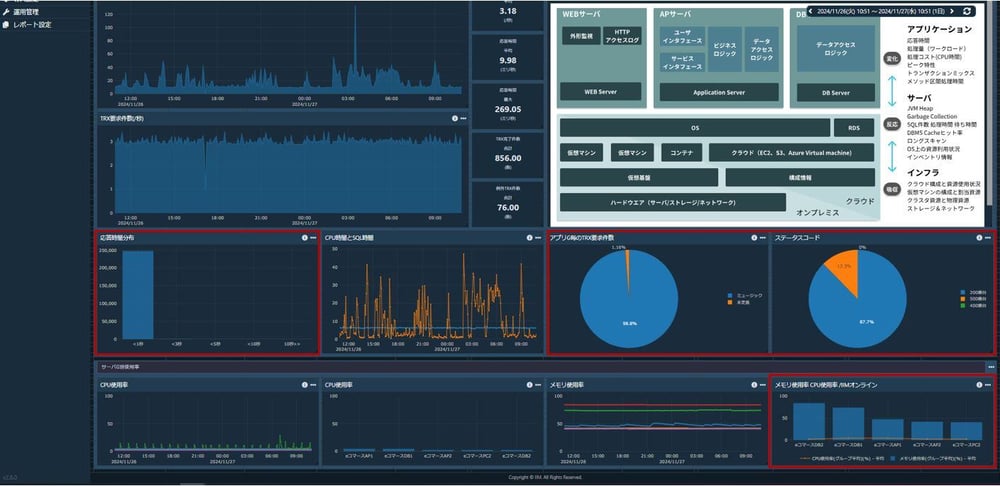This screenshot has height=486, width=1000.
Task: Click the 76.00 exception TRX value
Action: pyautogui.click(x=508, y=207)
